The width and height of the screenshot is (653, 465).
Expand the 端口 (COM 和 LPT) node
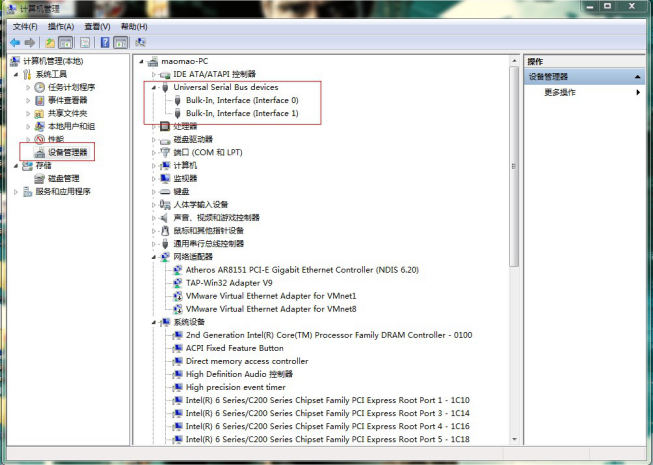(154, 152)
